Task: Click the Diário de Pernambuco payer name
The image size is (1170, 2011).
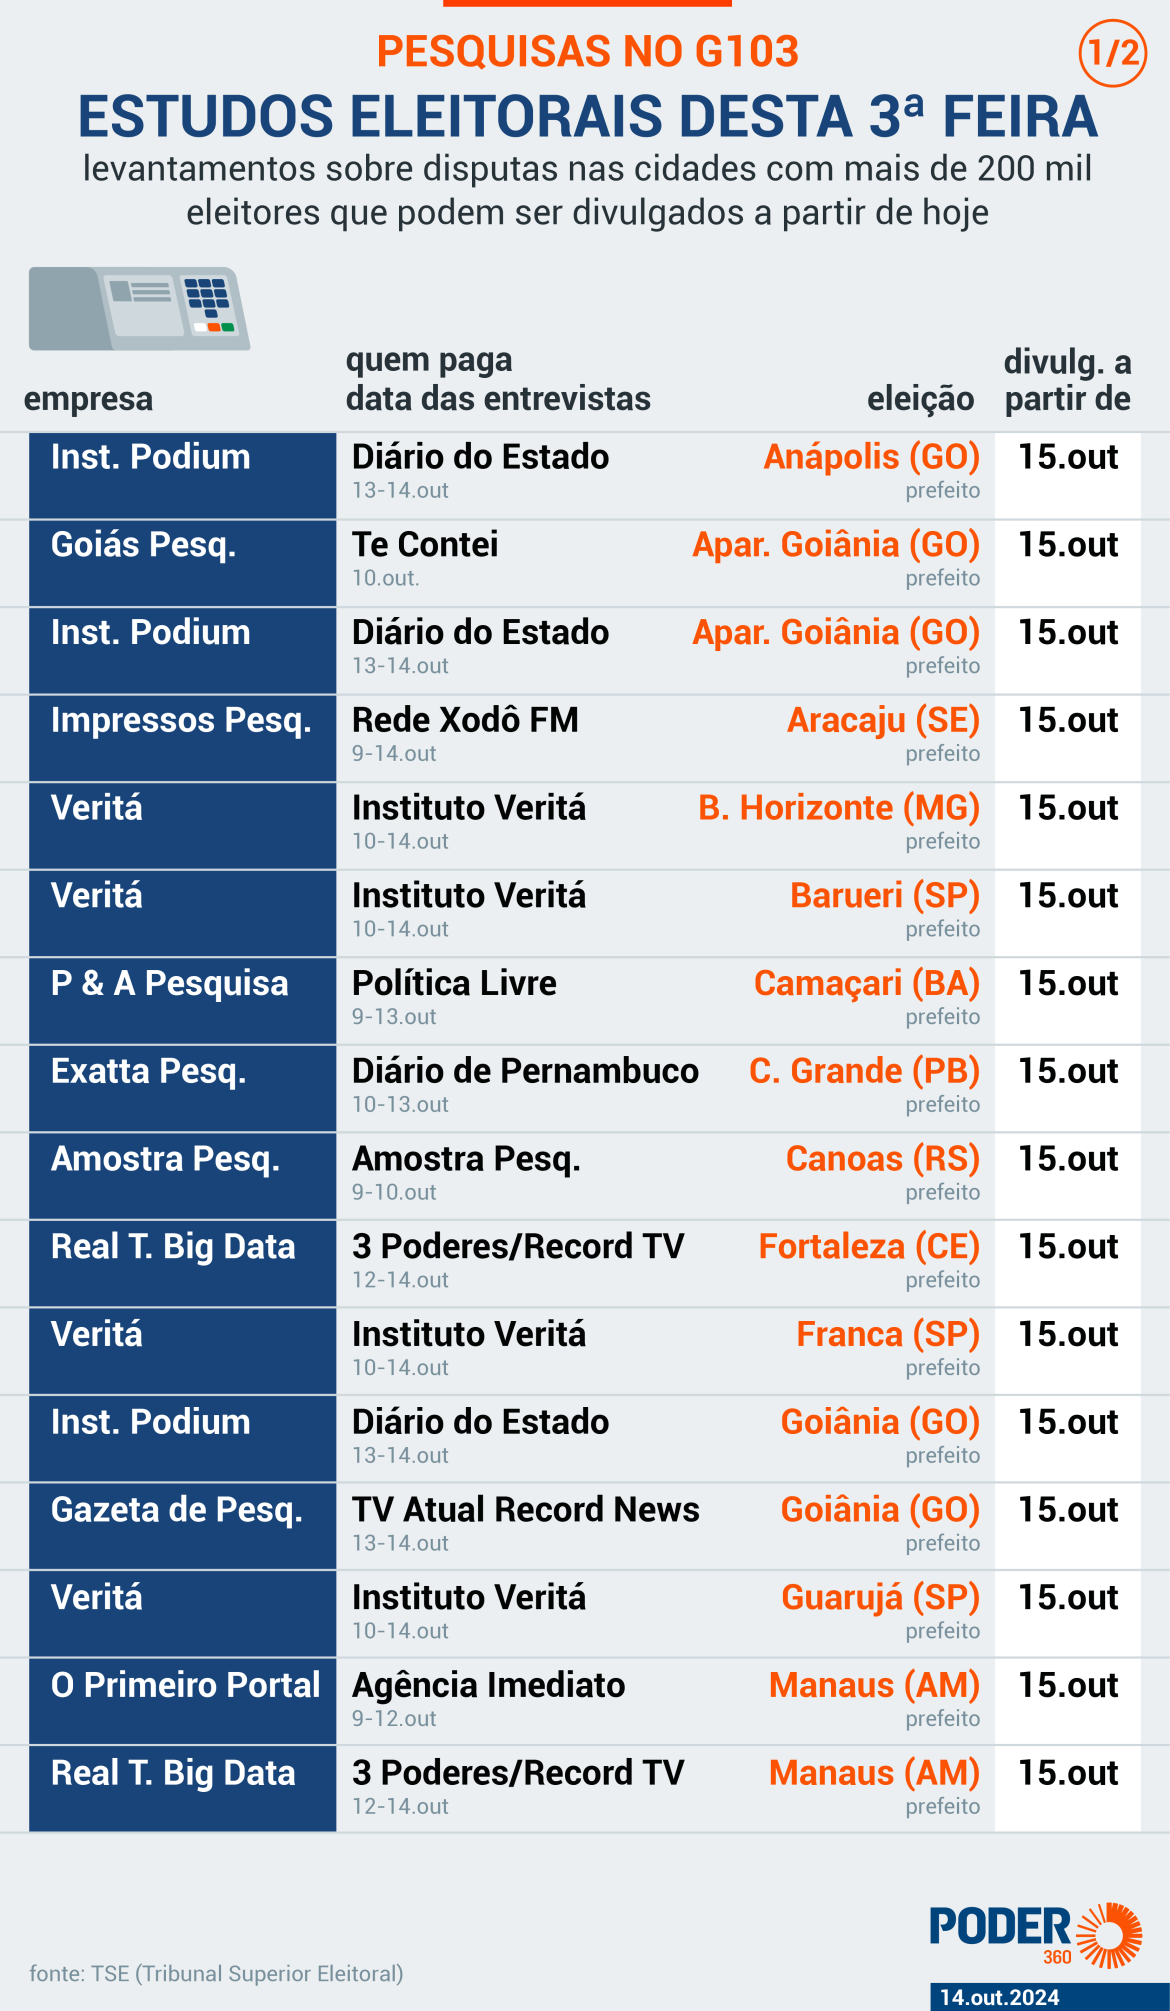Action: [525, 1071]
